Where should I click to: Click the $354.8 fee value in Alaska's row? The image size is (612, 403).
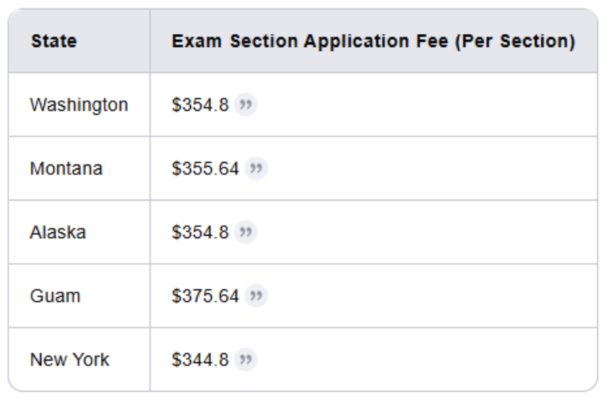pos(200,232)
